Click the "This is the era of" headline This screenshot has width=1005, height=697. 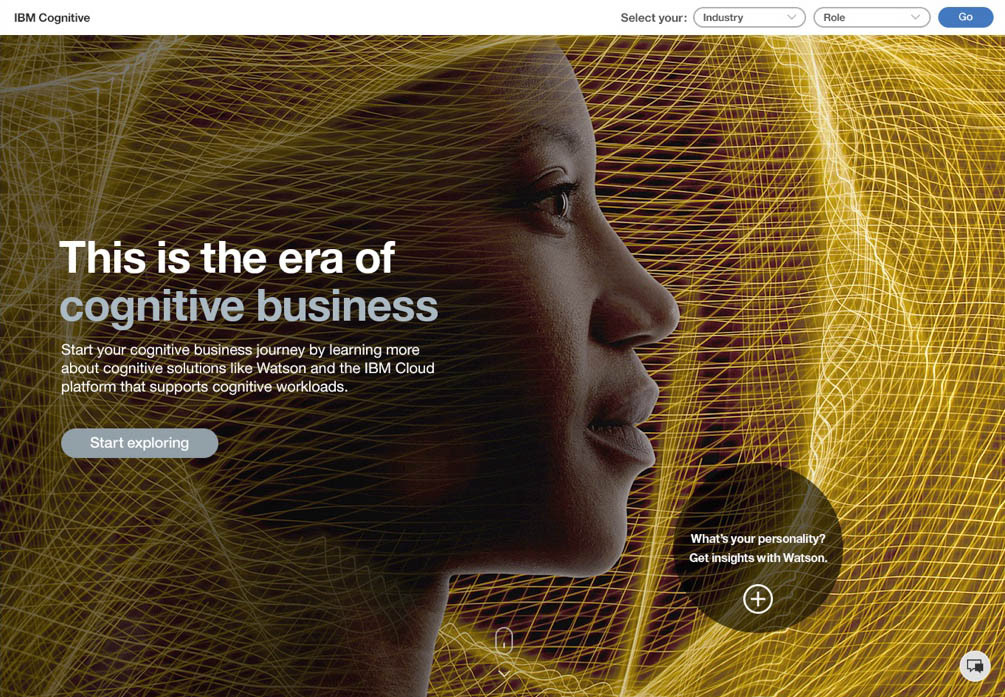click(227, 258)
